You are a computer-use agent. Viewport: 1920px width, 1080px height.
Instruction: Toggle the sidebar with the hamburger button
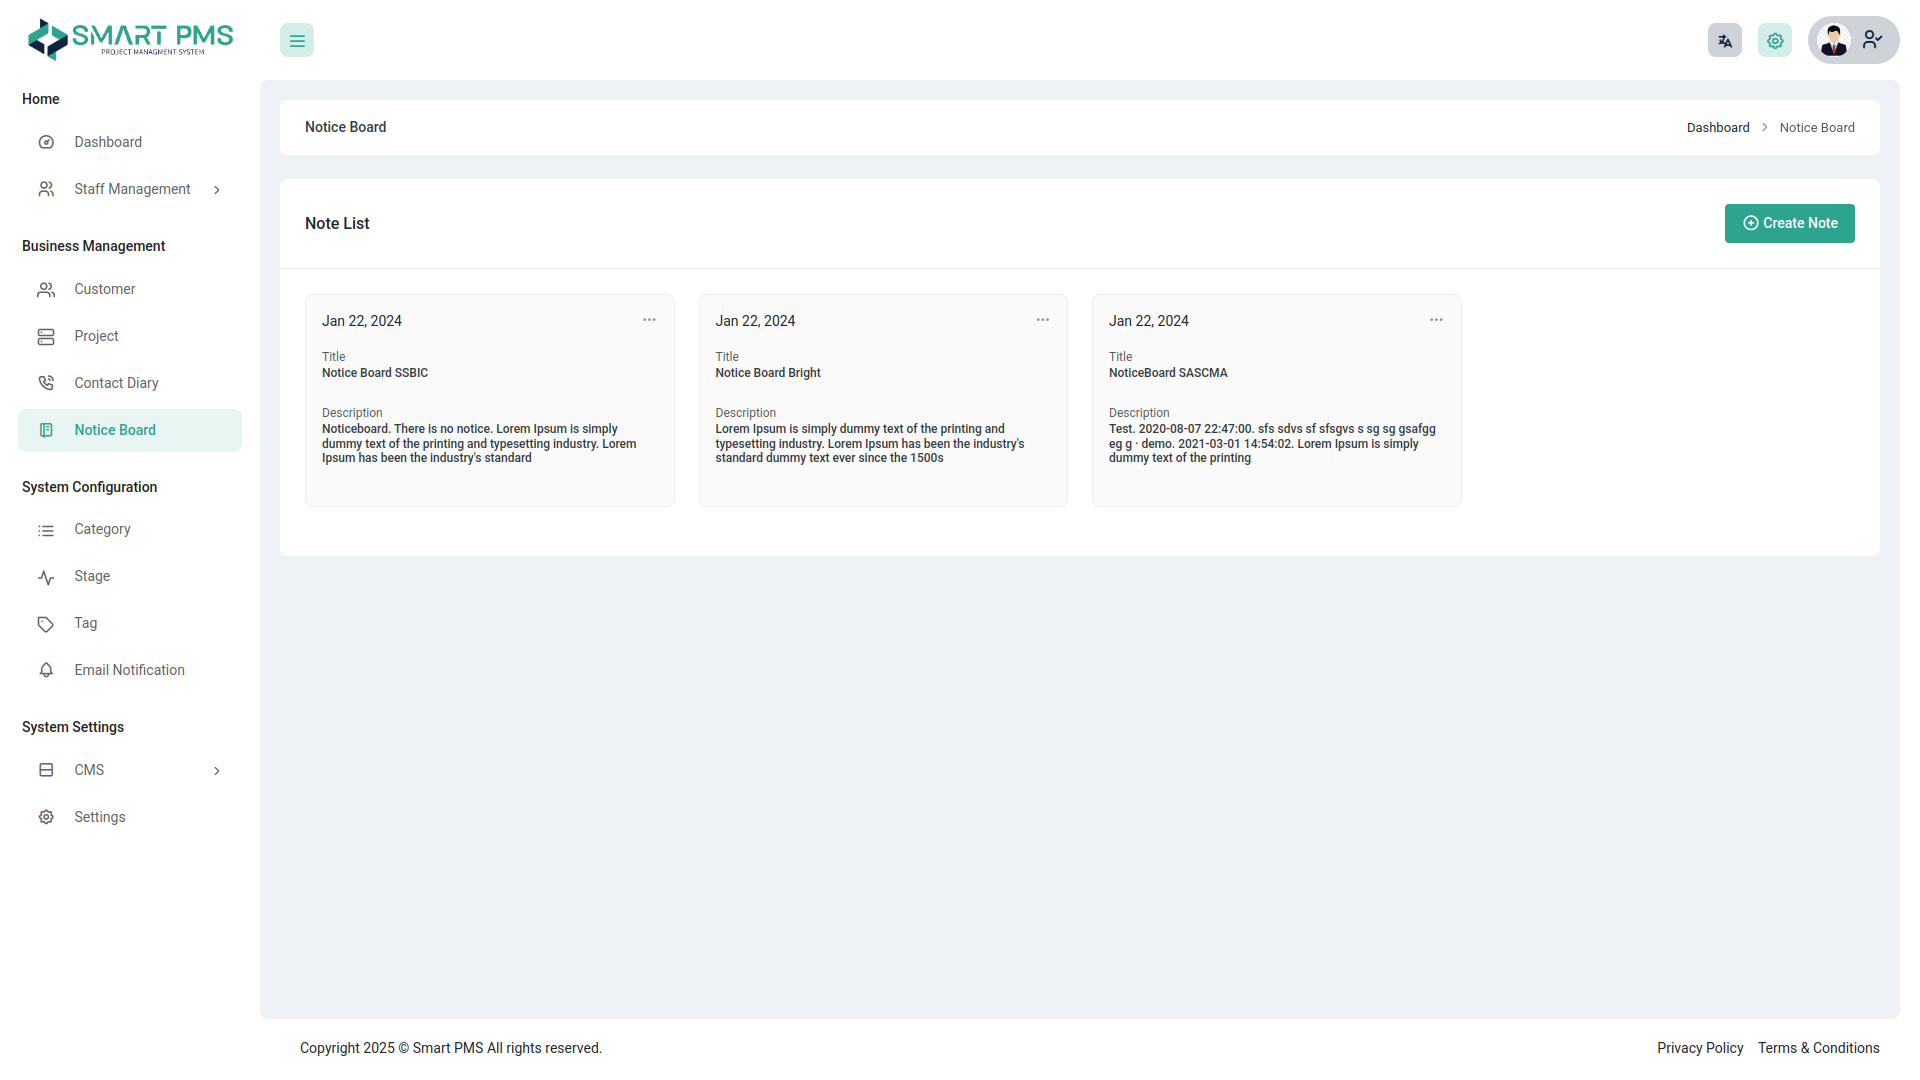coord(296,40)
